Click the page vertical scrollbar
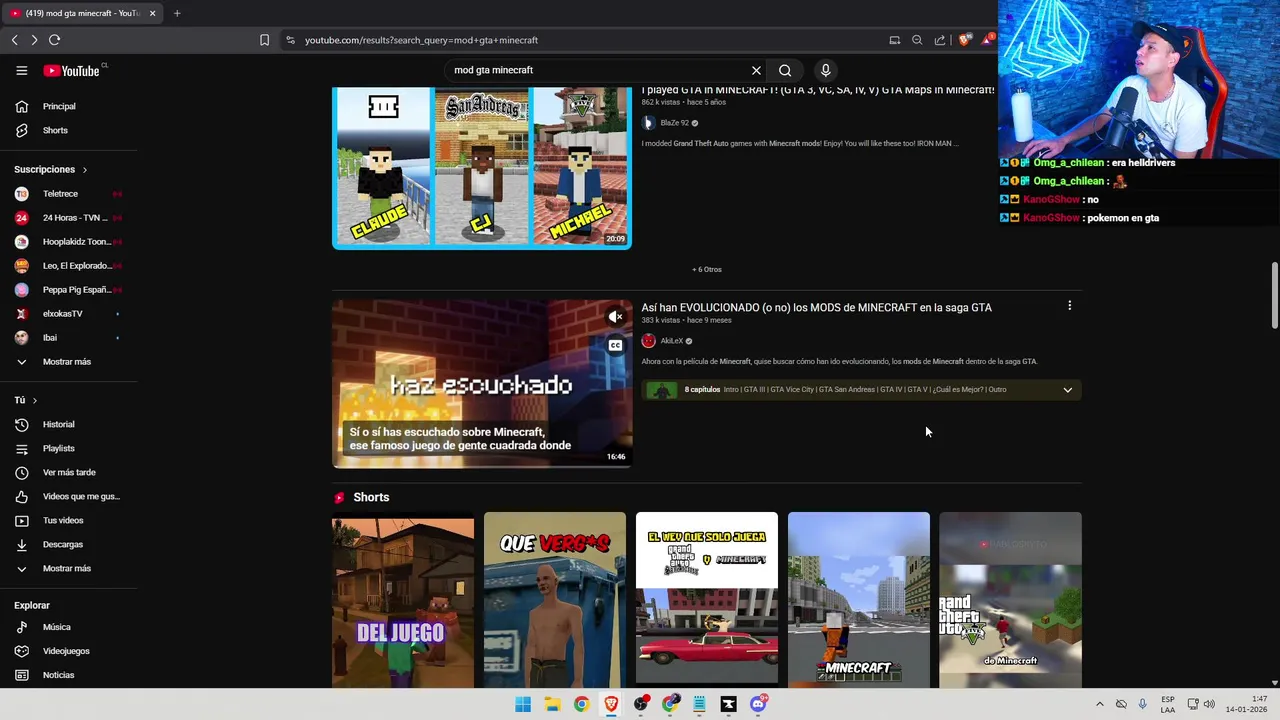 pyautogui.click(x=1274, y=295)
